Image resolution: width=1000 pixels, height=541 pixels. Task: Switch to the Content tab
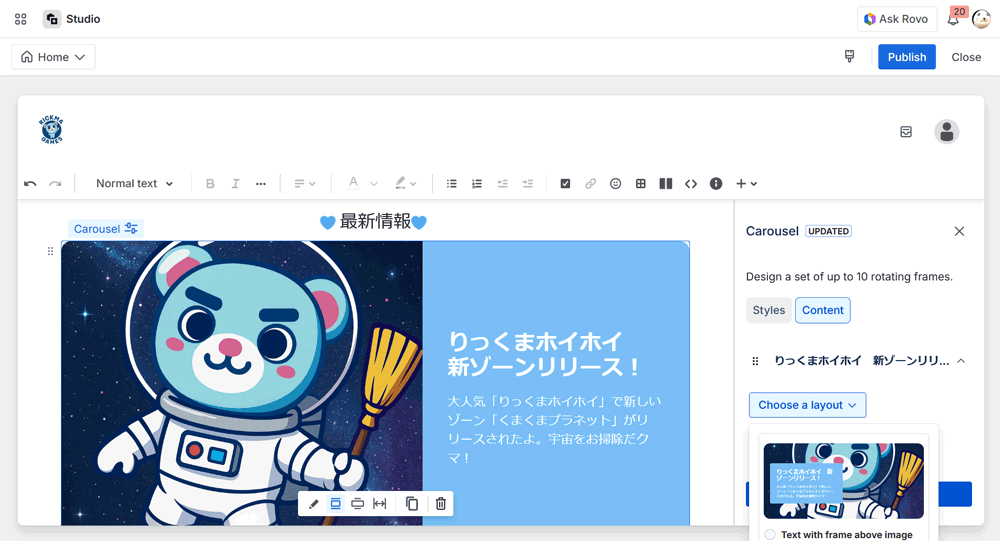[822, 310]
